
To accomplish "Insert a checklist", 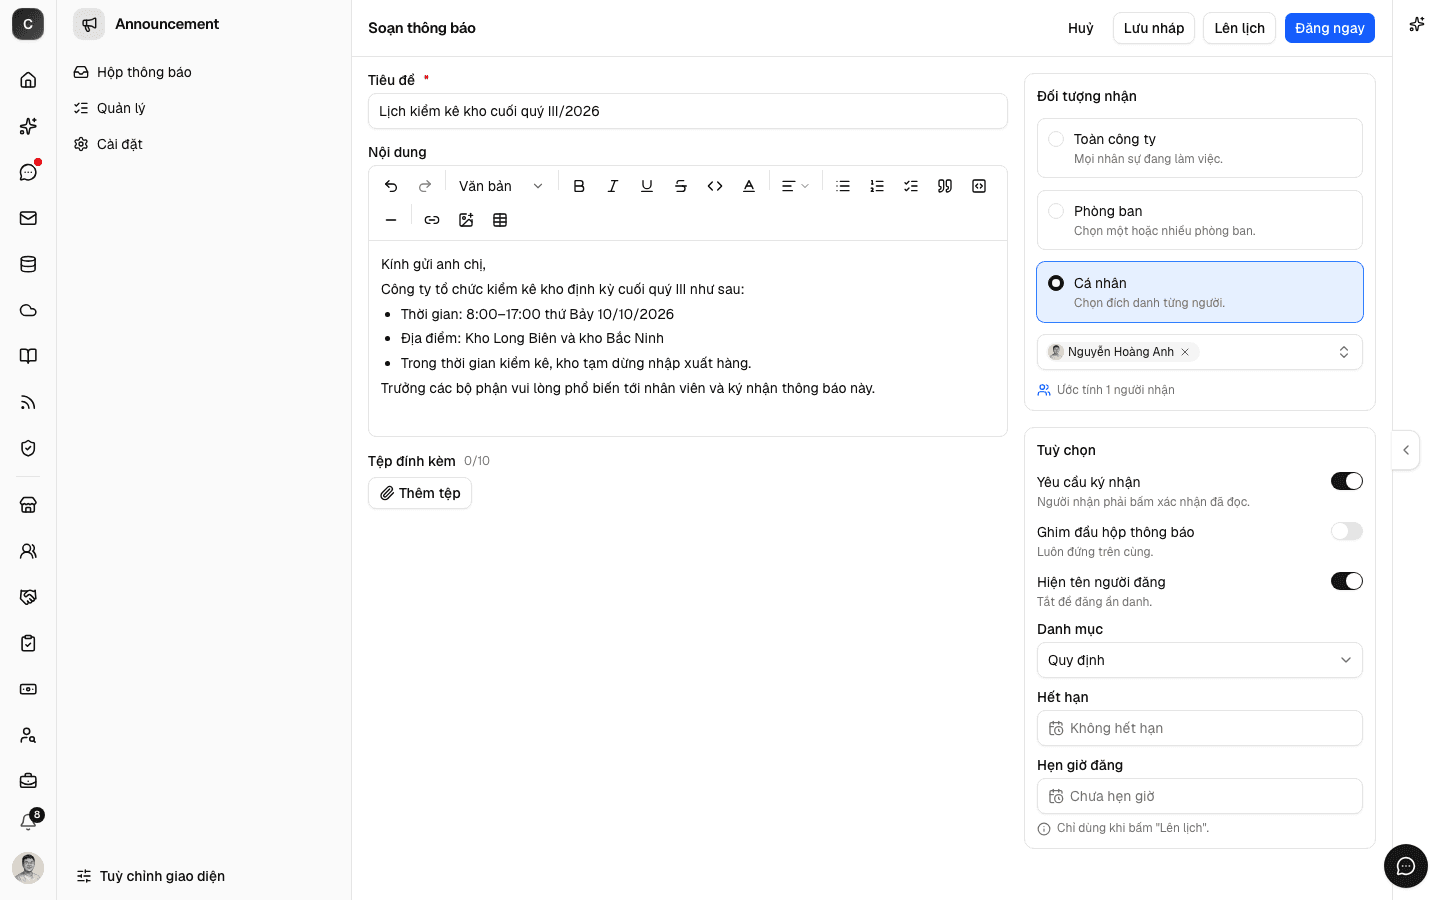I will (911, 186).
